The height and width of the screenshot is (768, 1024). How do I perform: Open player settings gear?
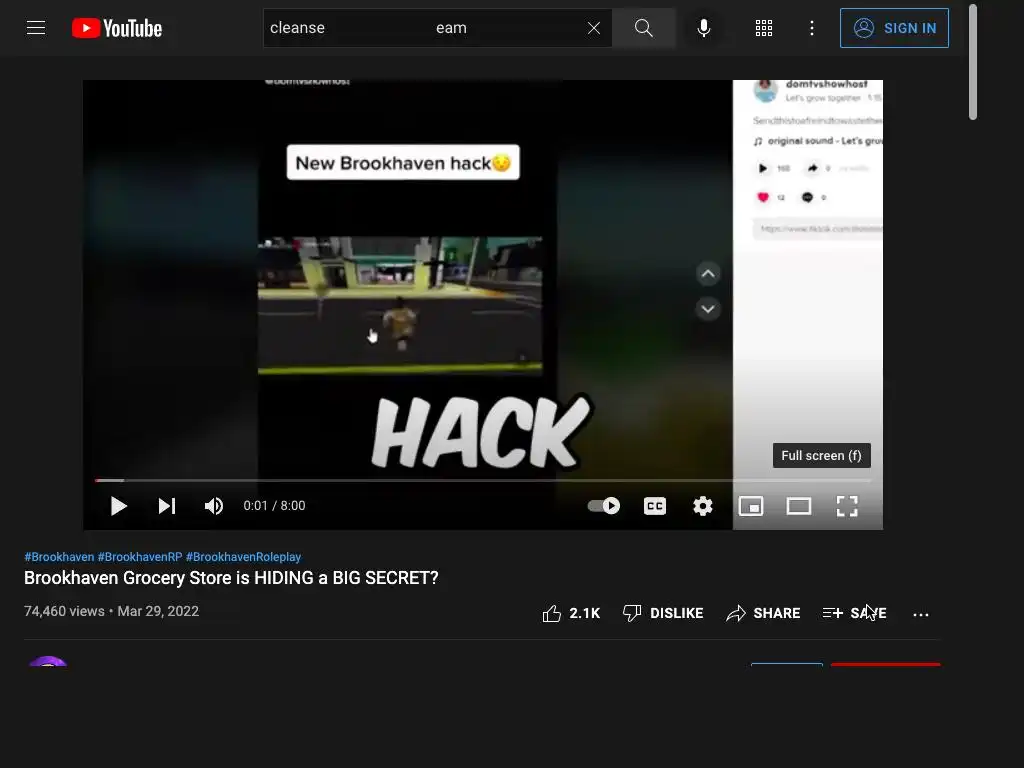coord(703,506)
